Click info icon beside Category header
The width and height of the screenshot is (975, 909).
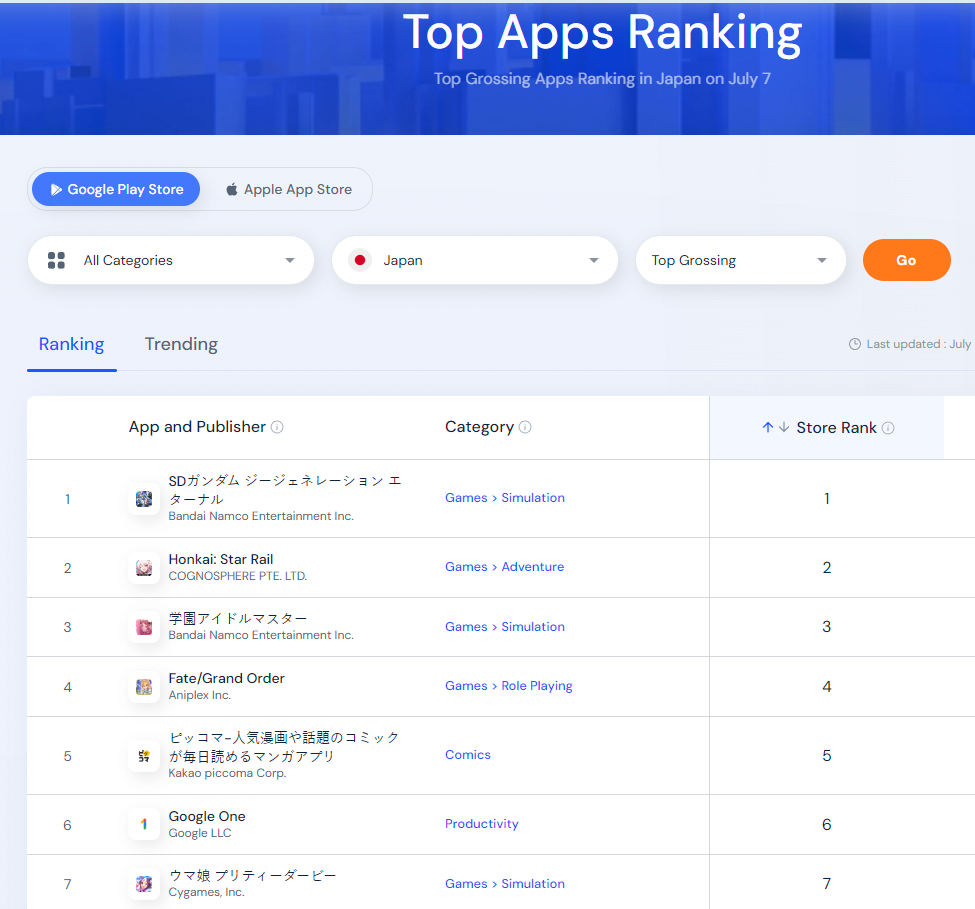point(525,427)
